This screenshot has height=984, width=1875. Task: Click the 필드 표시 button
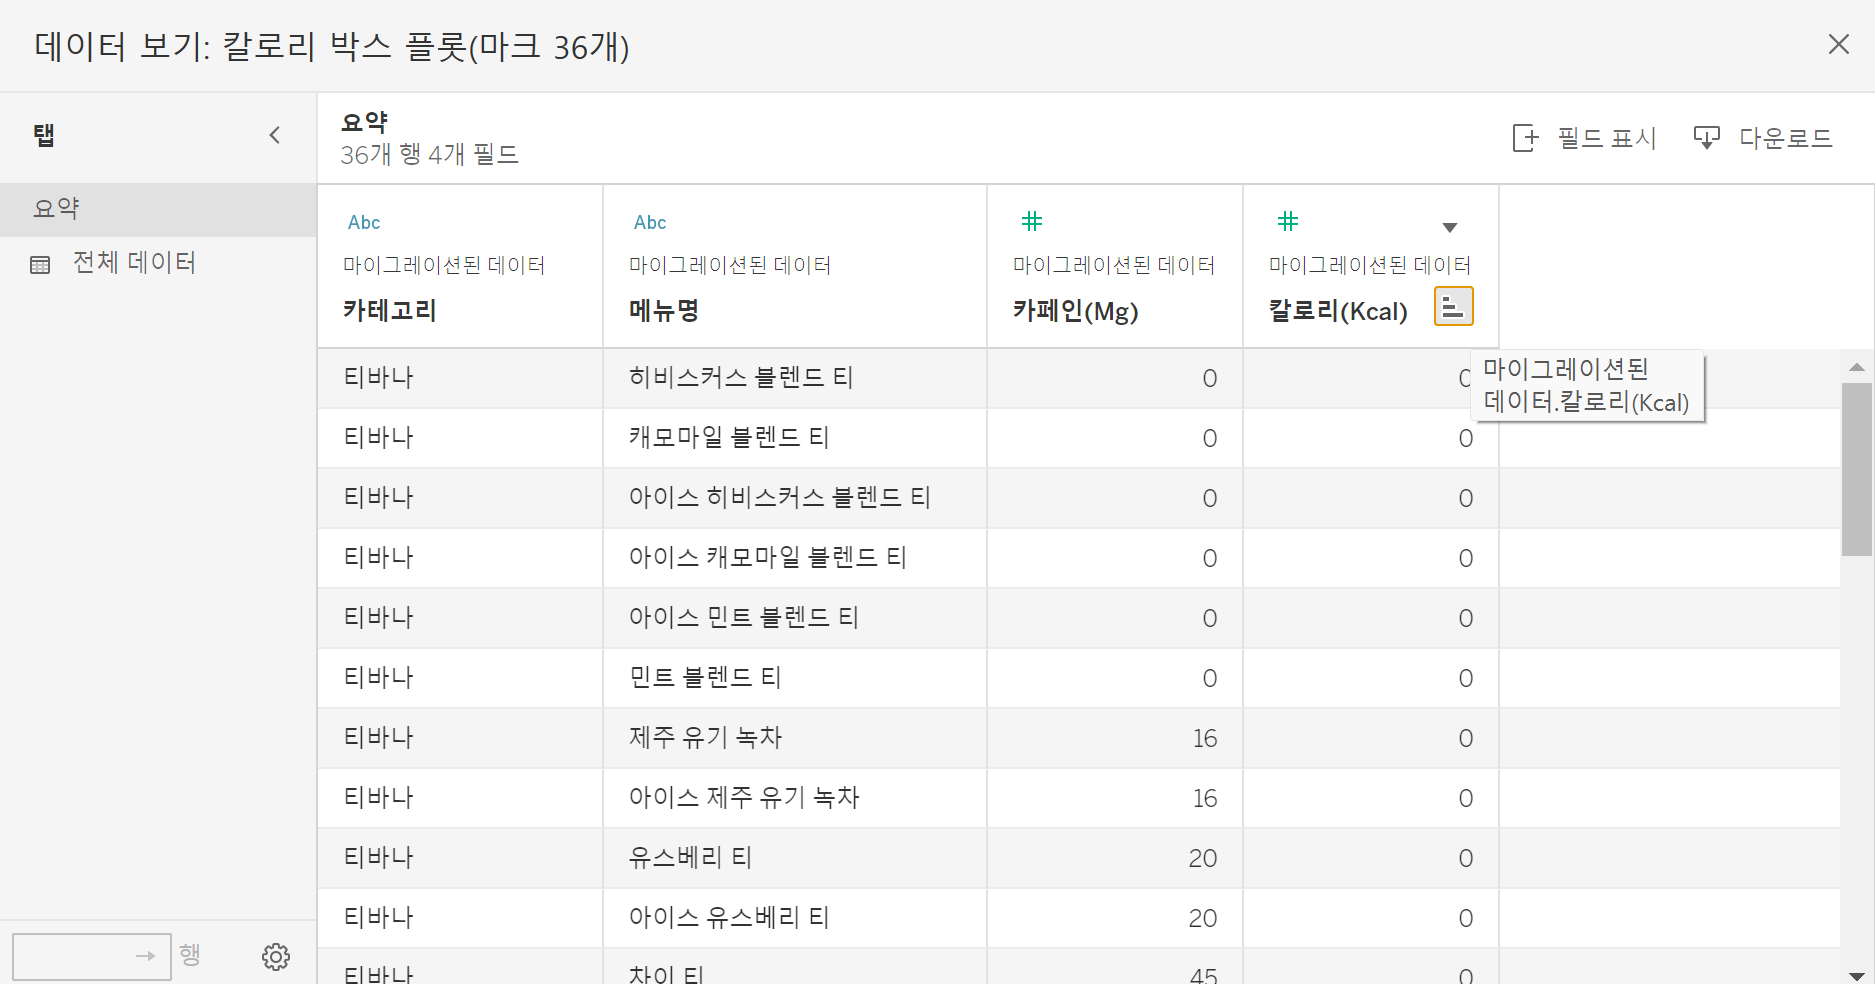click(1584, 138)
